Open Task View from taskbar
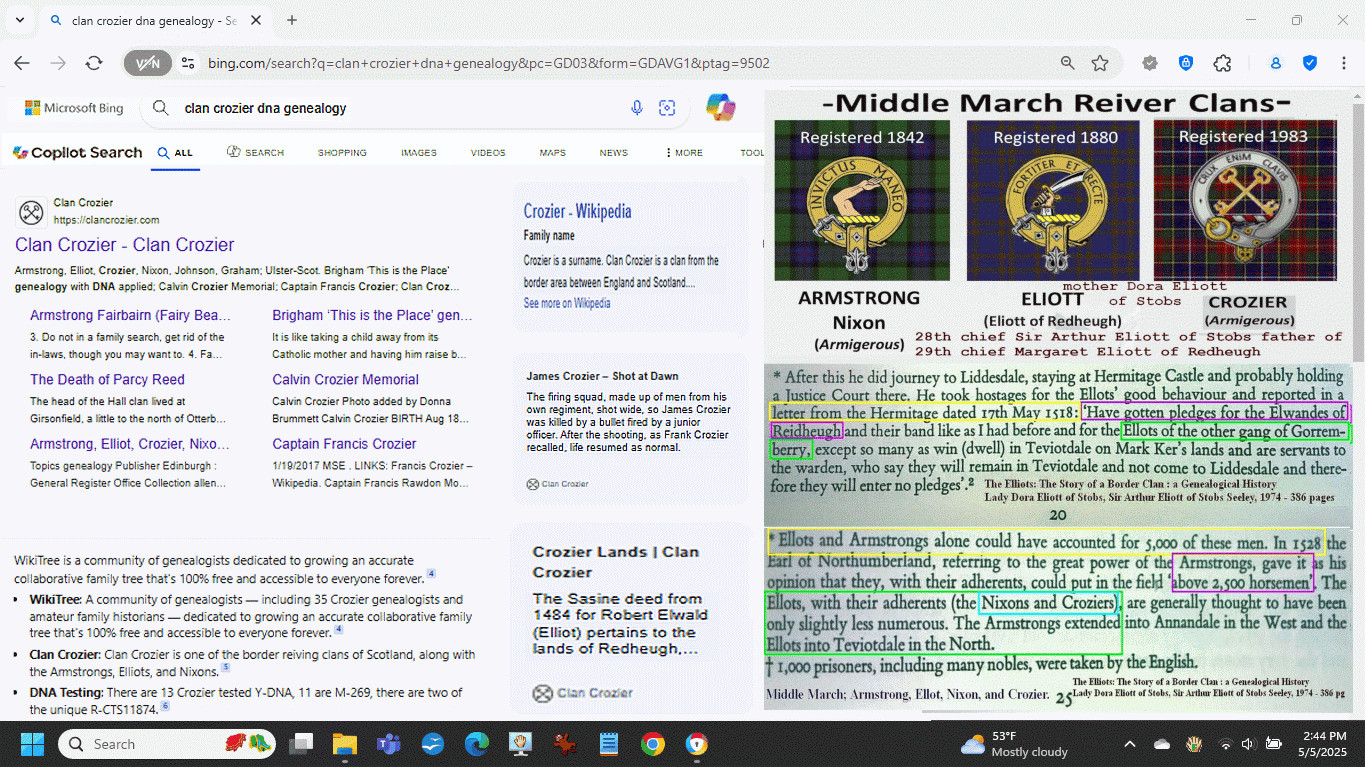The height and width of the screenshot is (767, 1365). [x=301, y=744]
